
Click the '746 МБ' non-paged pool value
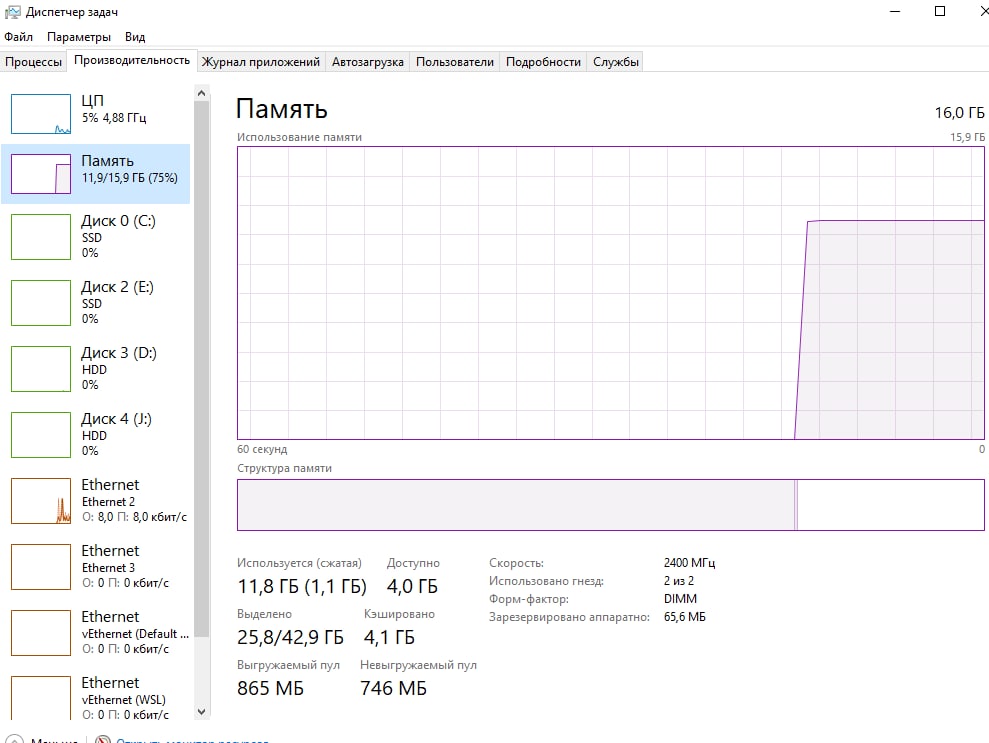[394, 689]
